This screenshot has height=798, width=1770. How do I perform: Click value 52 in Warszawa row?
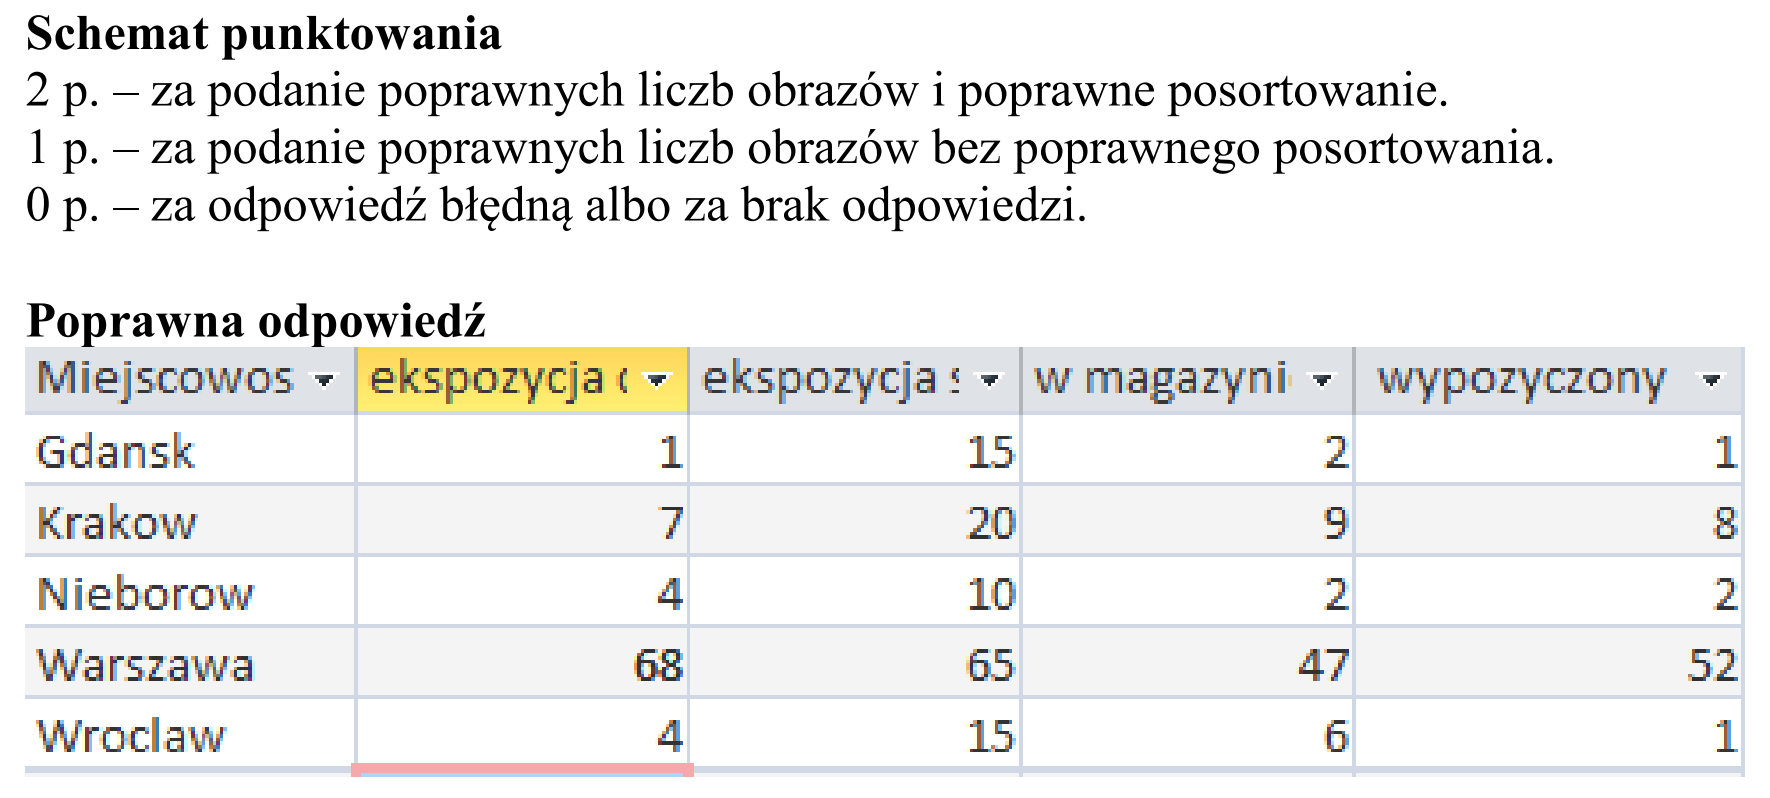click(x=1712, y=665)
